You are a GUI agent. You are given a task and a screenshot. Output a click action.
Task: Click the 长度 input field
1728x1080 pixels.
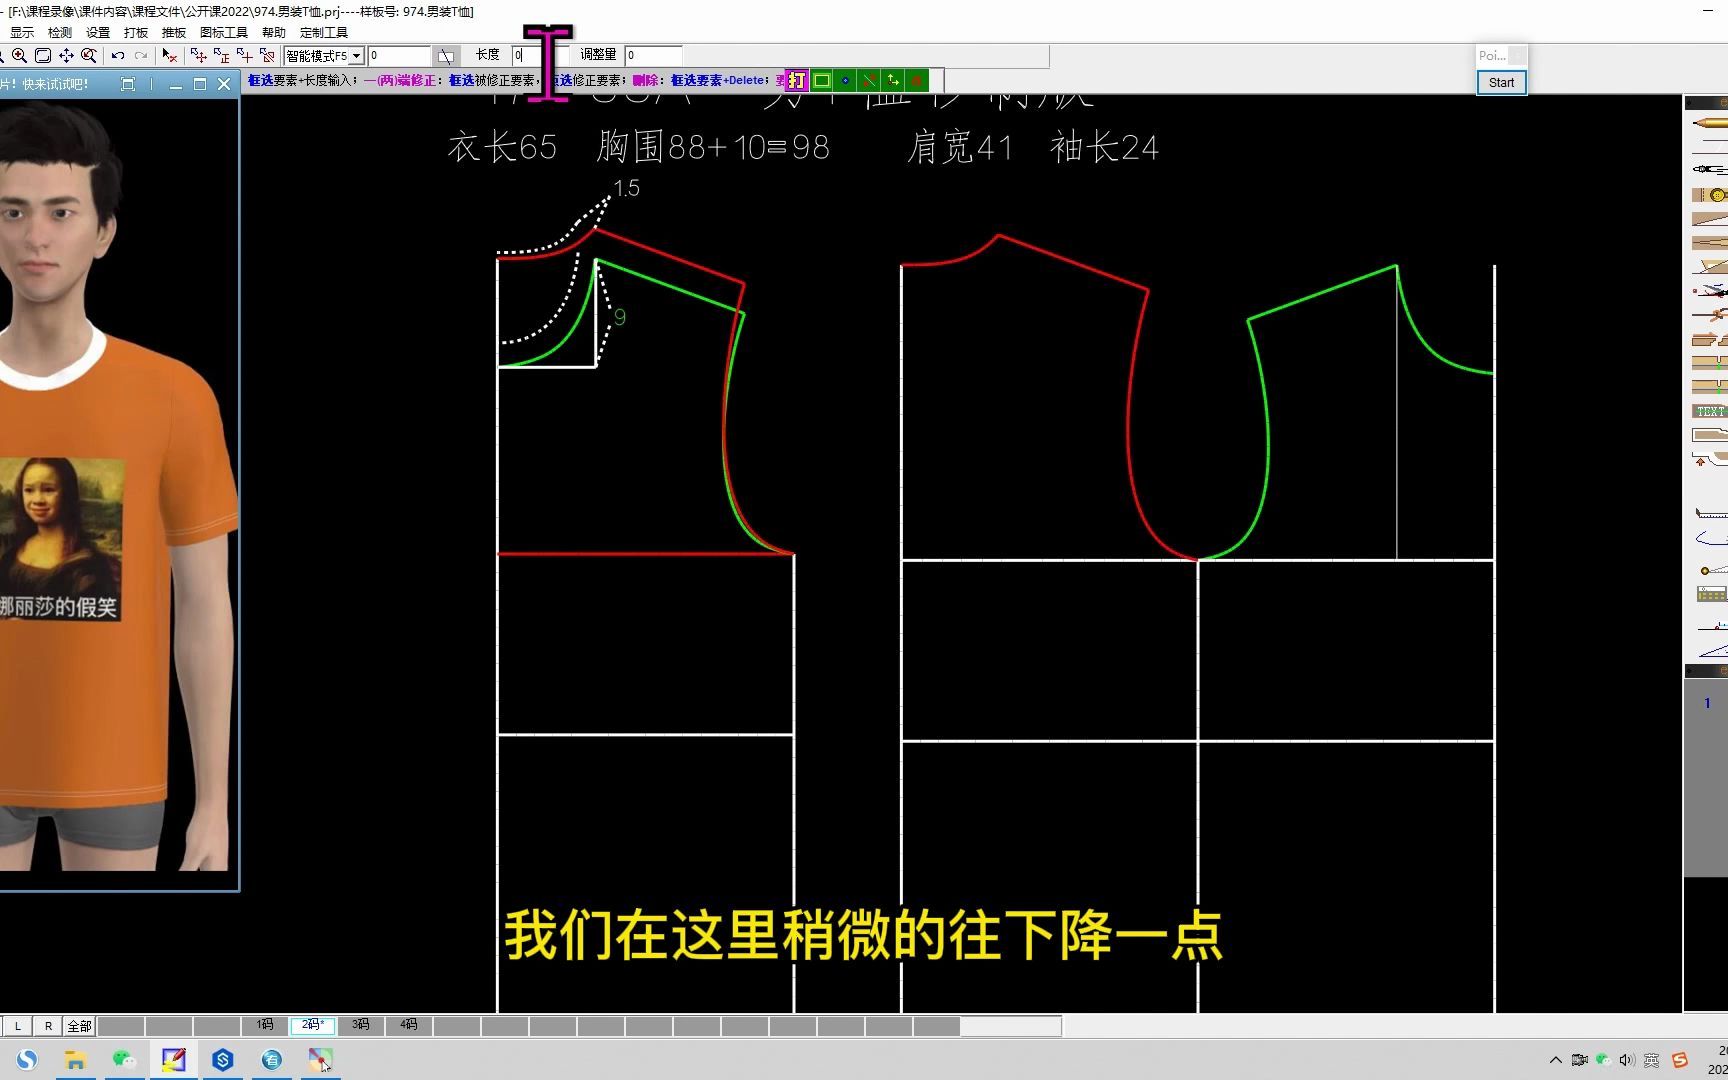point(541,56)
